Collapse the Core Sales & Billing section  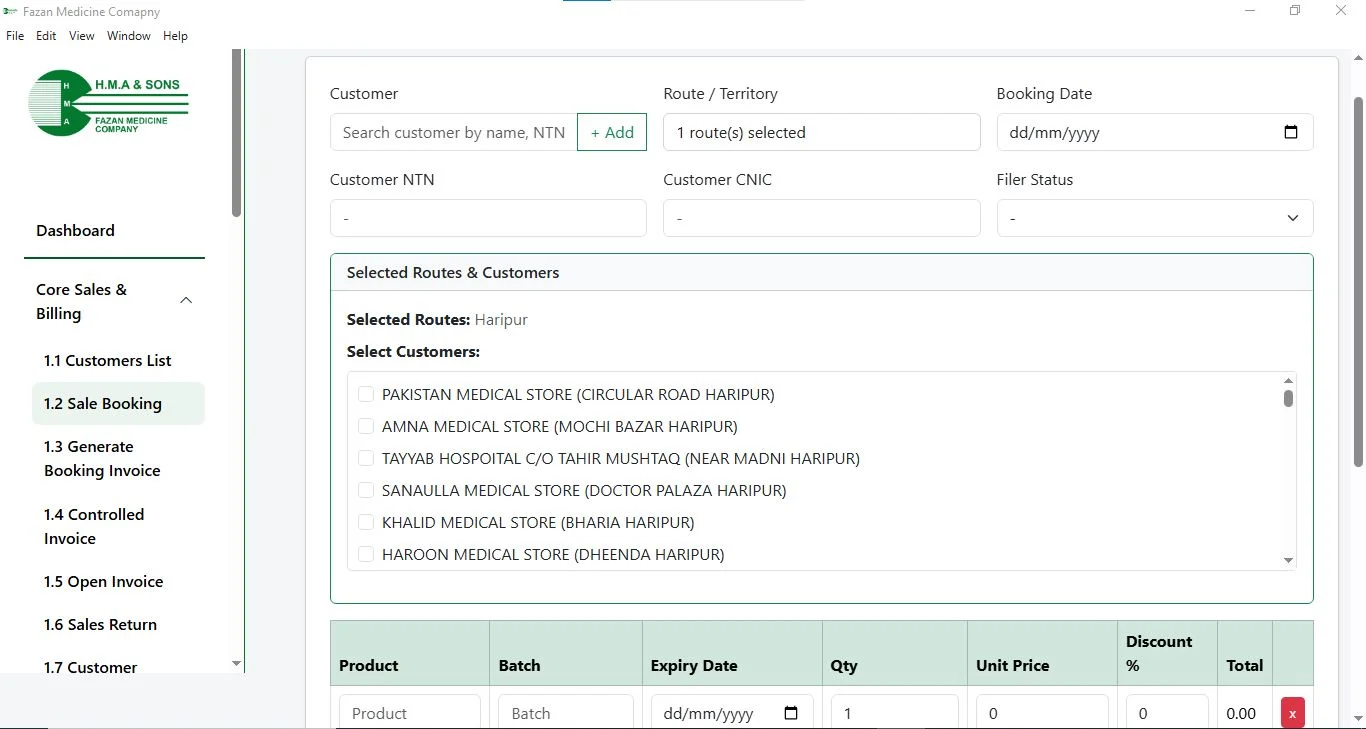[x=186, y=301]
